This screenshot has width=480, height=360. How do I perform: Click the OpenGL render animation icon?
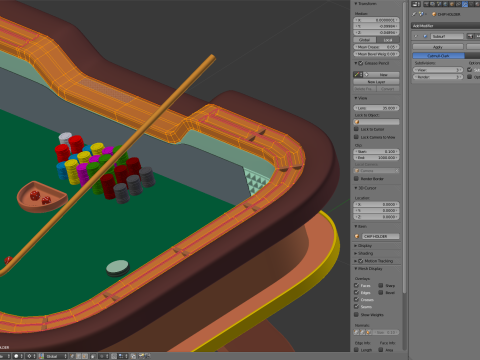147,356
